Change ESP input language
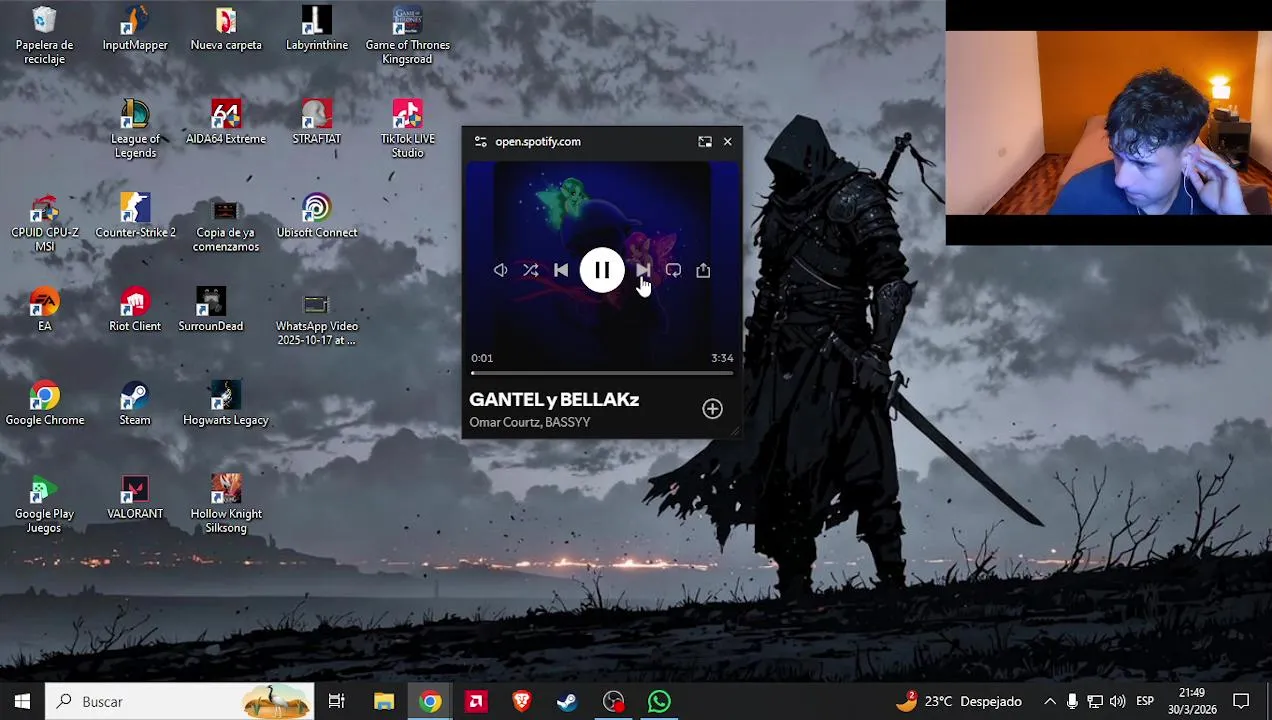The image size is (1272, 720). (x=1145, y=701)
